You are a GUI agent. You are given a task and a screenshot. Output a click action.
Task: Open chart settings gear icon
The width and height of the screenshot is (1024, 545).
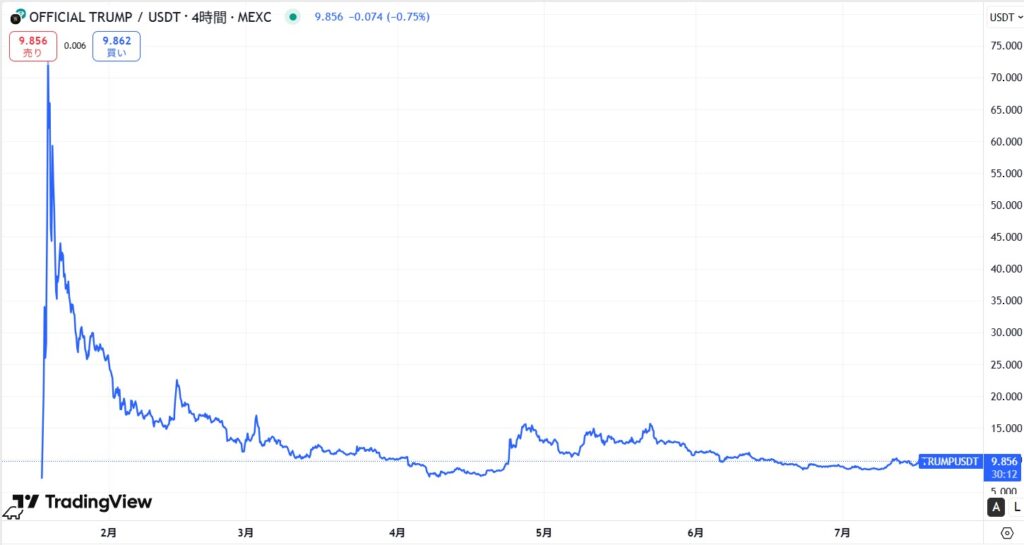[1007, 533]
